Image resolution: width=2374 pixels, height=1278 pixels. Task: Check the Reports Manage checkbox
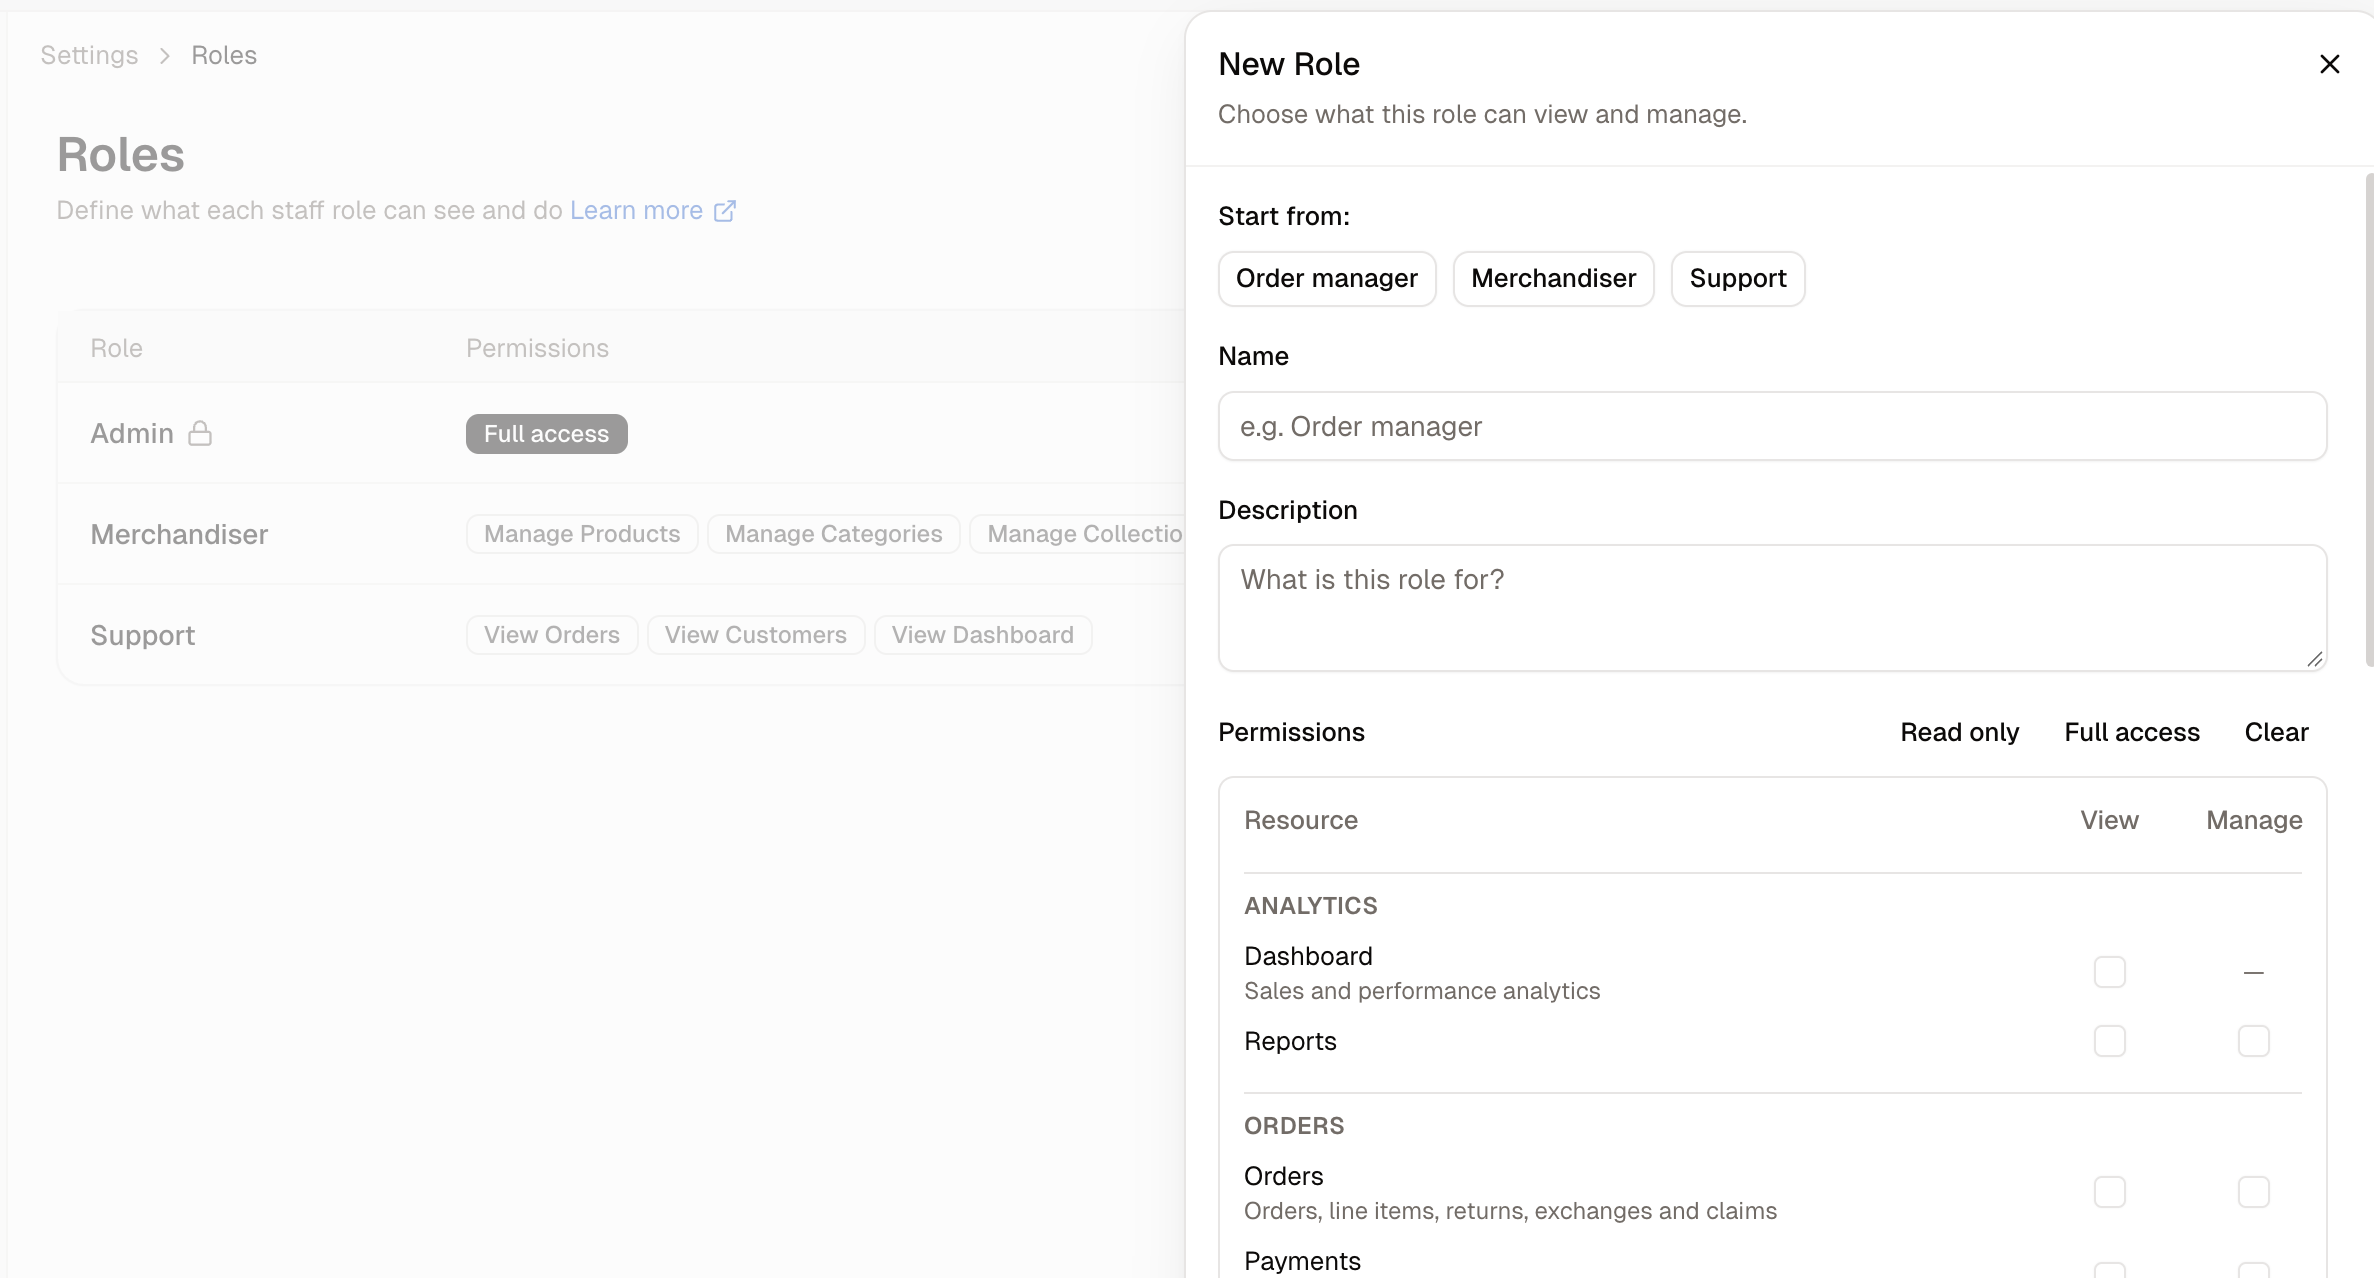point(2253,1041)
